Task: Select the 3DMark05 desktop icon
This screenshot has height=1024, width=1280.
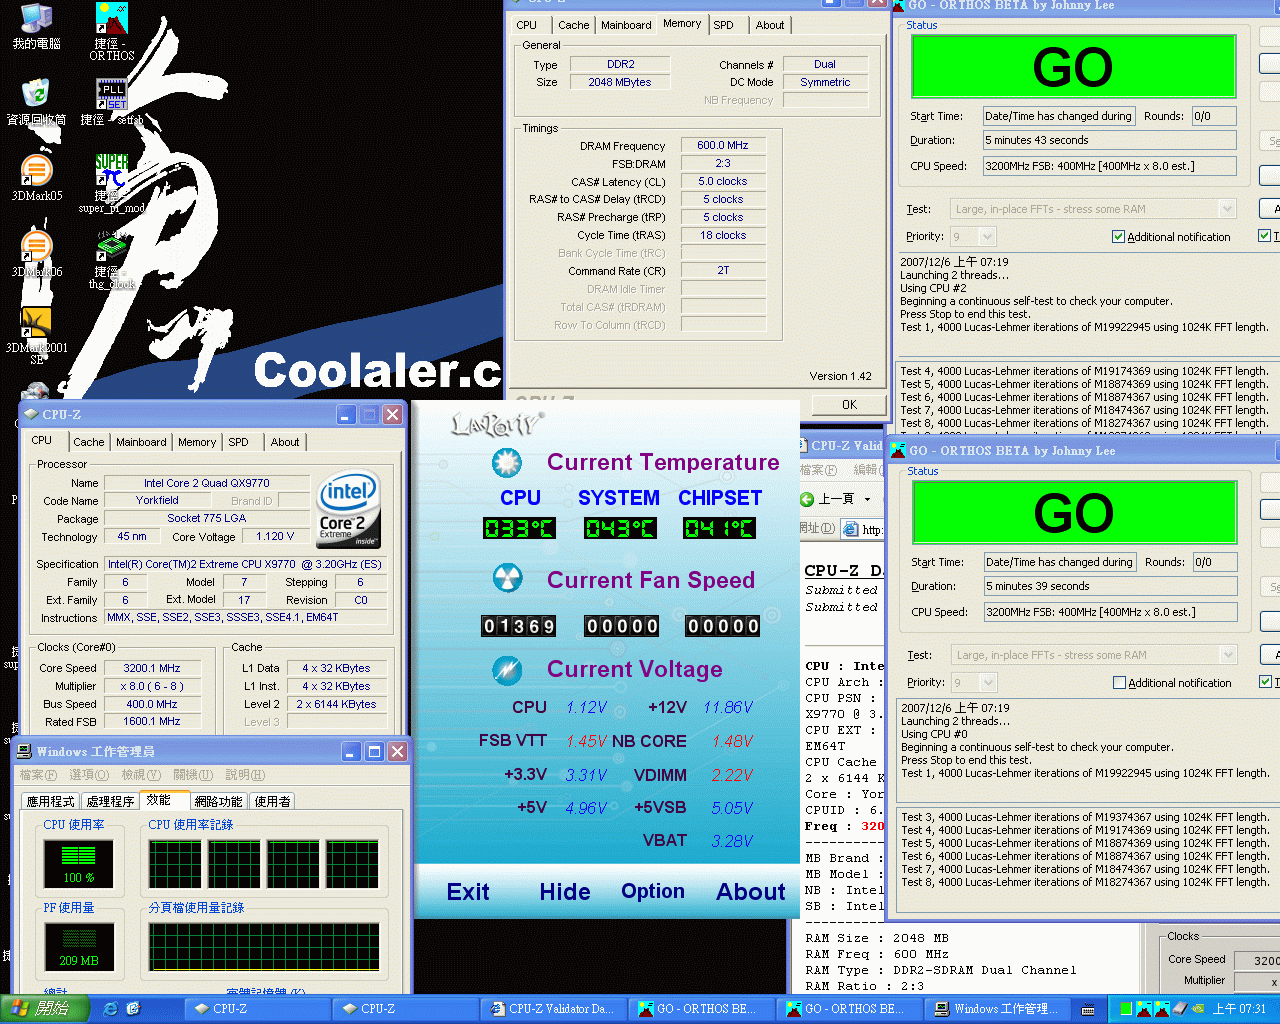Action: click(36, 171)
